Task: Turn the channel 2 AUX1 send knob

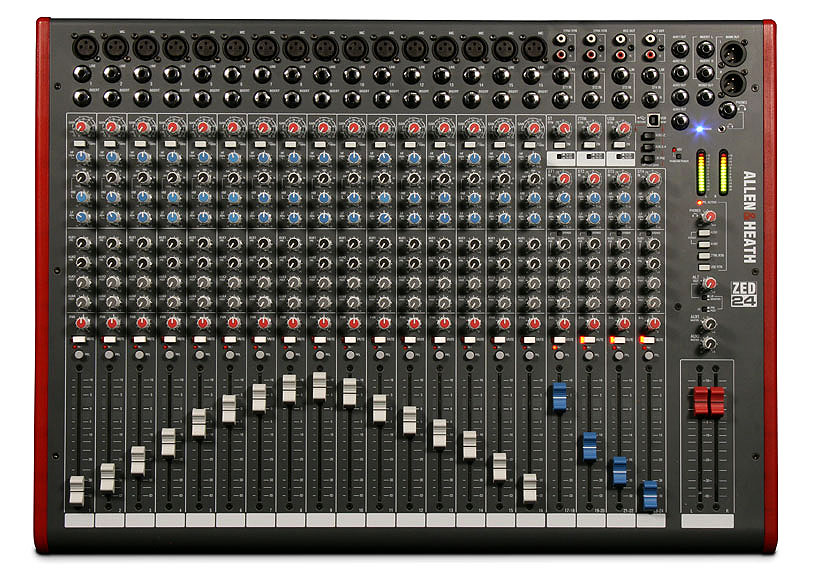Action: (112, 243)
